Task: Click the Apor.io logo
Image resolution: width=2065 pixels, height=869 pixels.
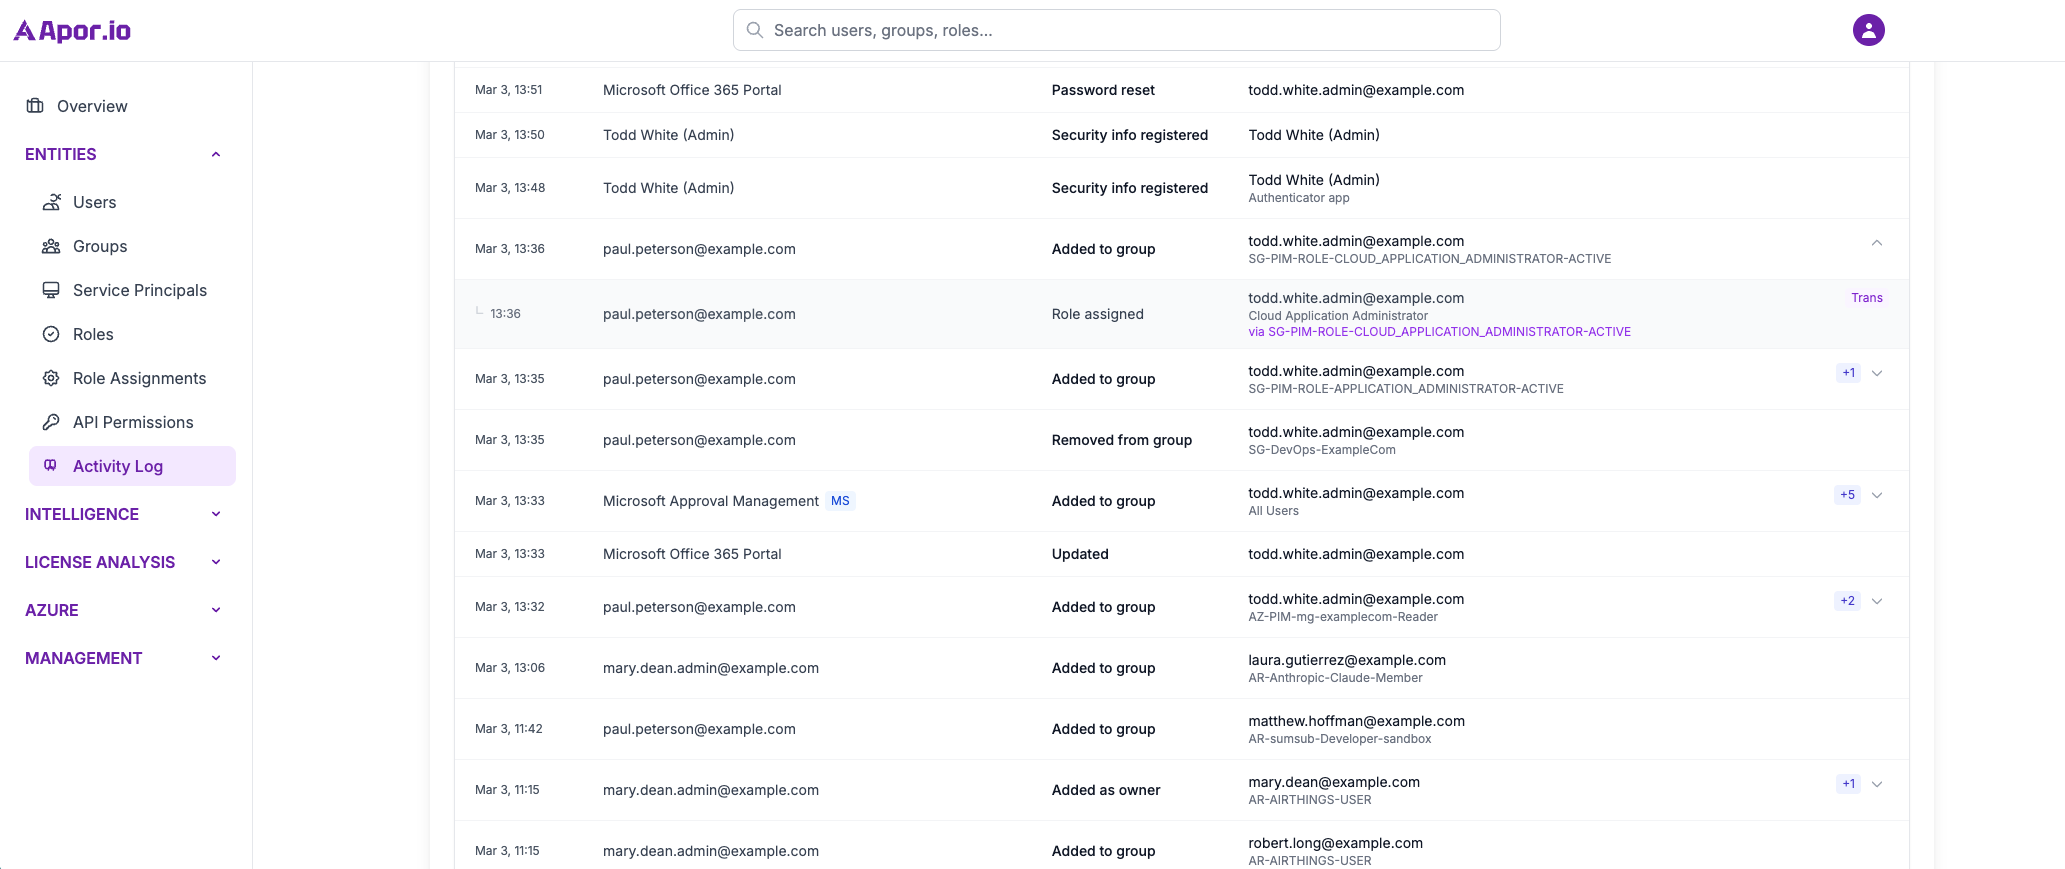Action: pos(73,31)
